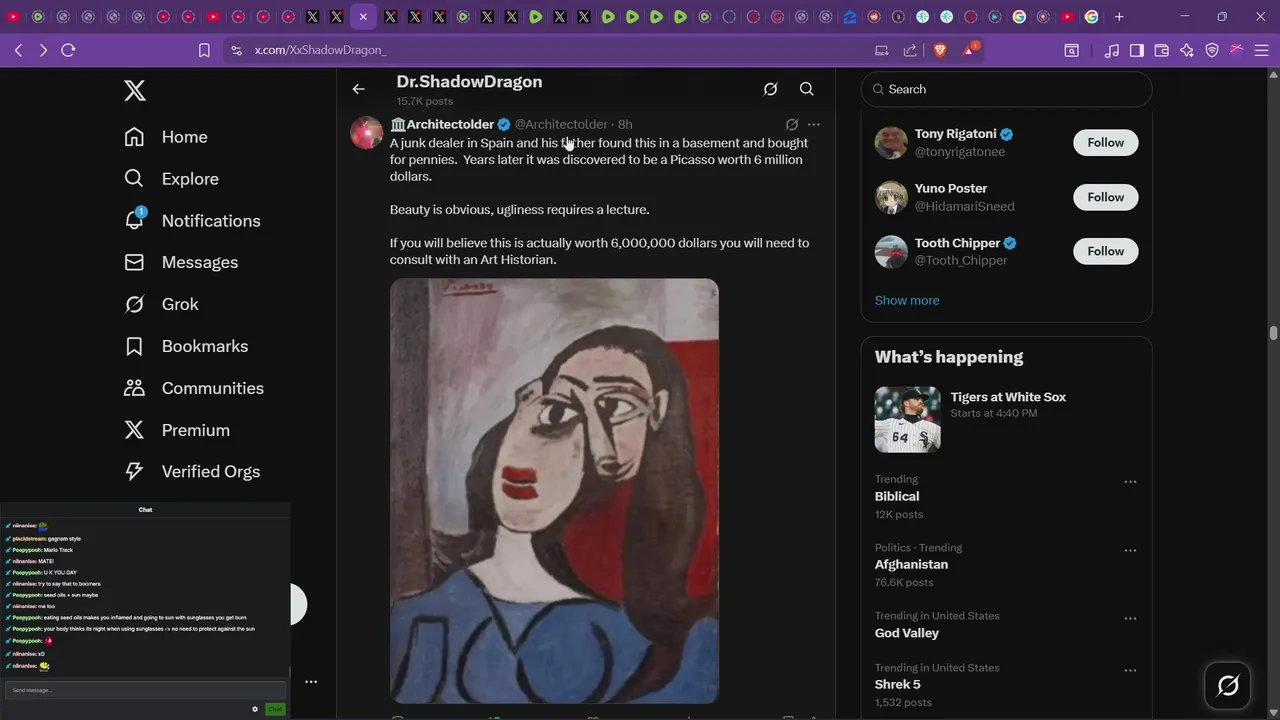Click the green Chat send button
The image size is (1280, 720).
275,709
